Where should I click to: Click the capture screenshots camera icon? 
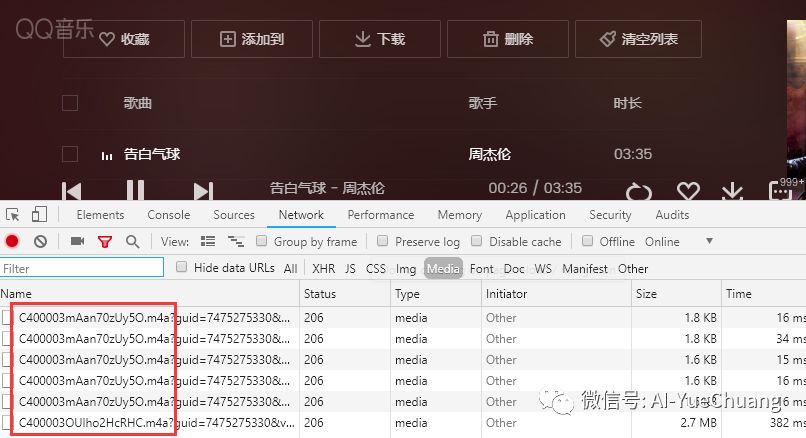click(78, 241)
